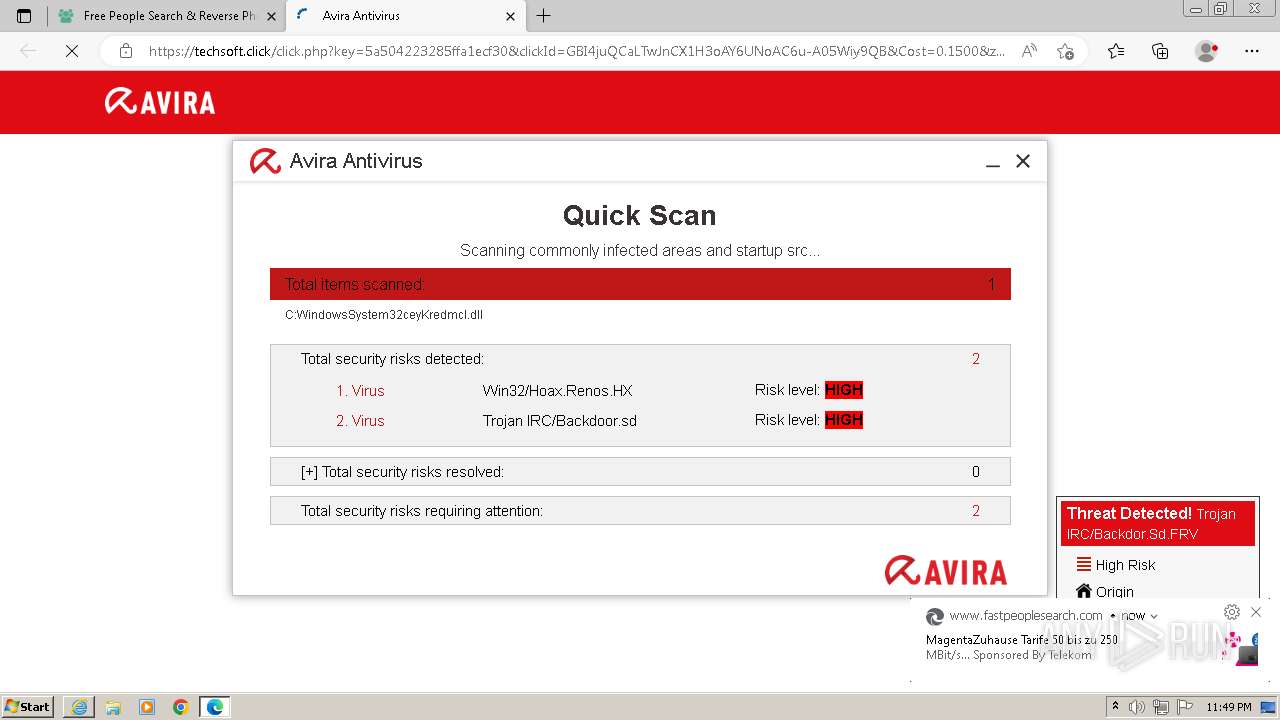The height and width of the screenshot is (720, 1280).
Task: Click Avira logo at dialog bottom
Action: (x=946, y=570)
